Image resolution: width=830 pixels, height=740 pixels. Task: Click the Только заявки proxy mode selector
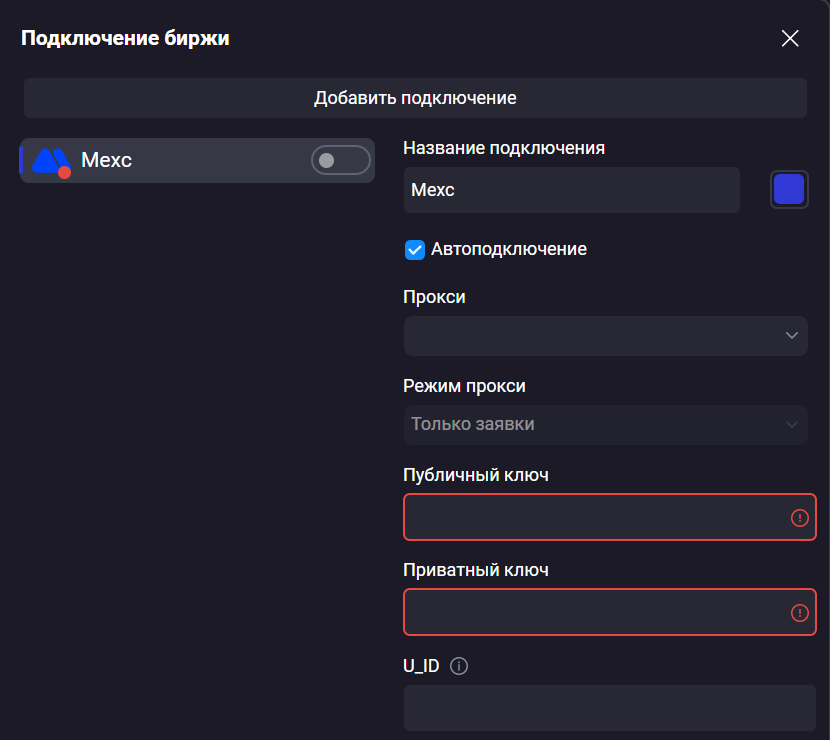point(605,424)
